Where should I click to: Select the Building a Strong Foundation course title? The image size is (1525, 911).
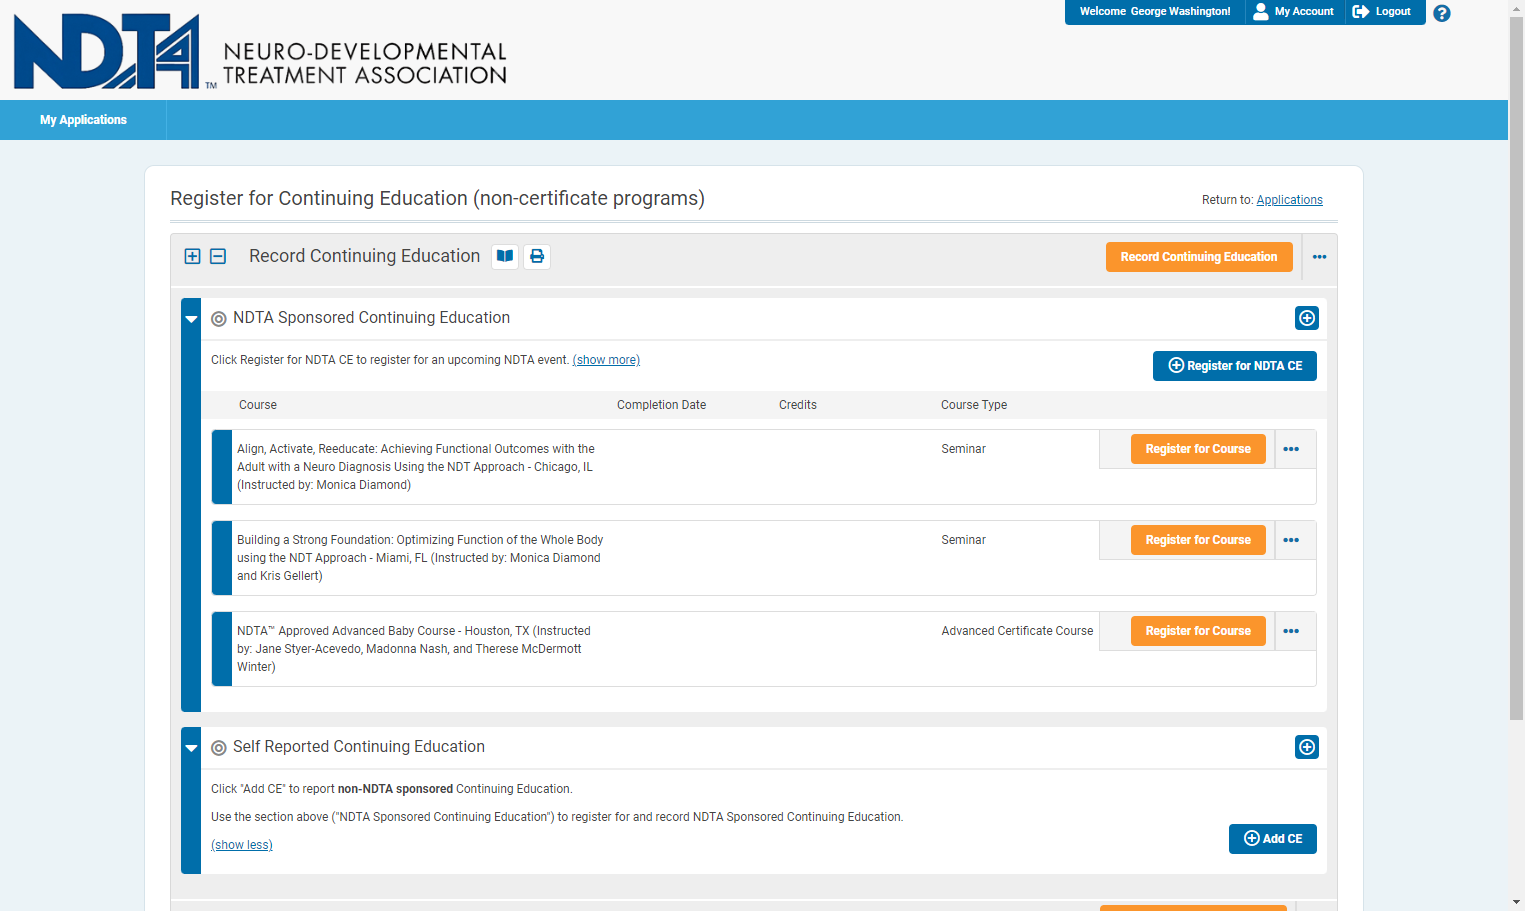coord(420,558)
